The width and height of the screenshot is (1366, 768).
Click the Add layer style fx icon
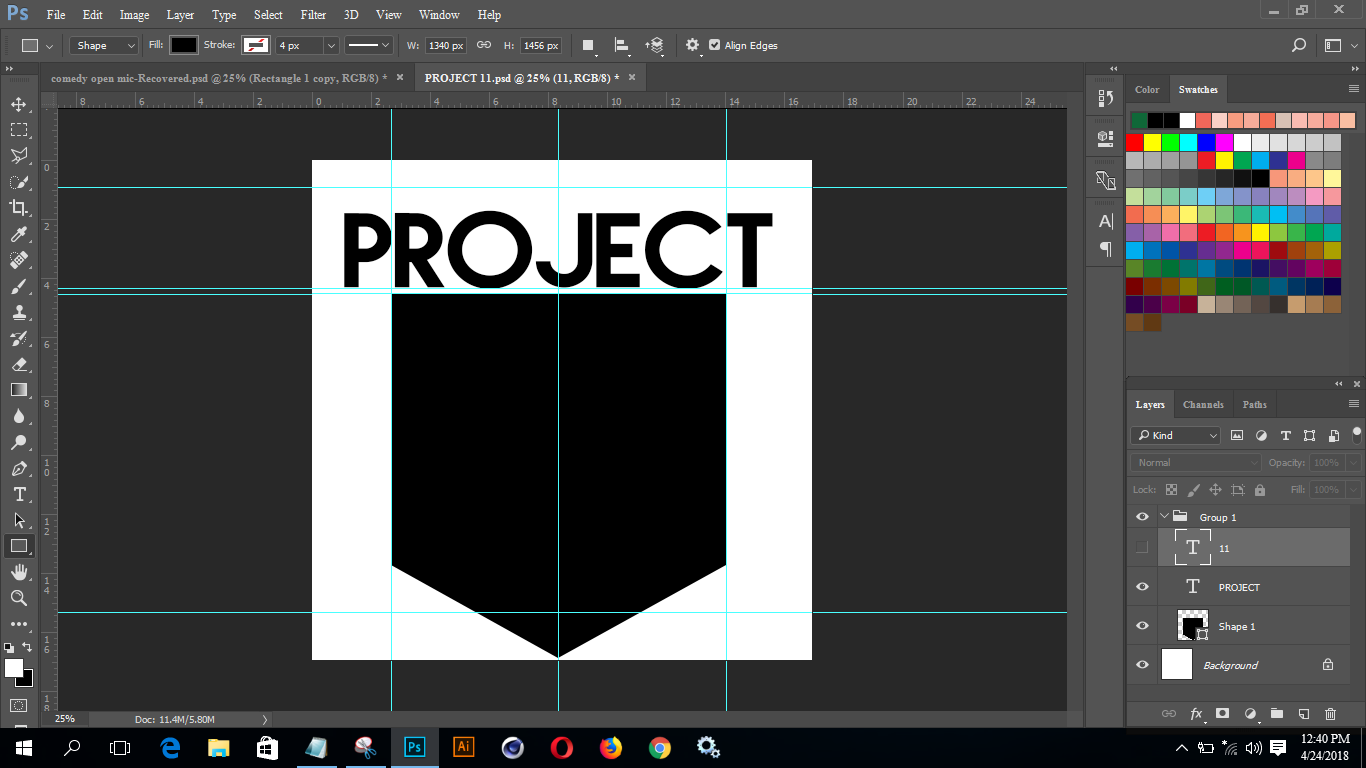pyautogui.click(x=1196, y=714)
